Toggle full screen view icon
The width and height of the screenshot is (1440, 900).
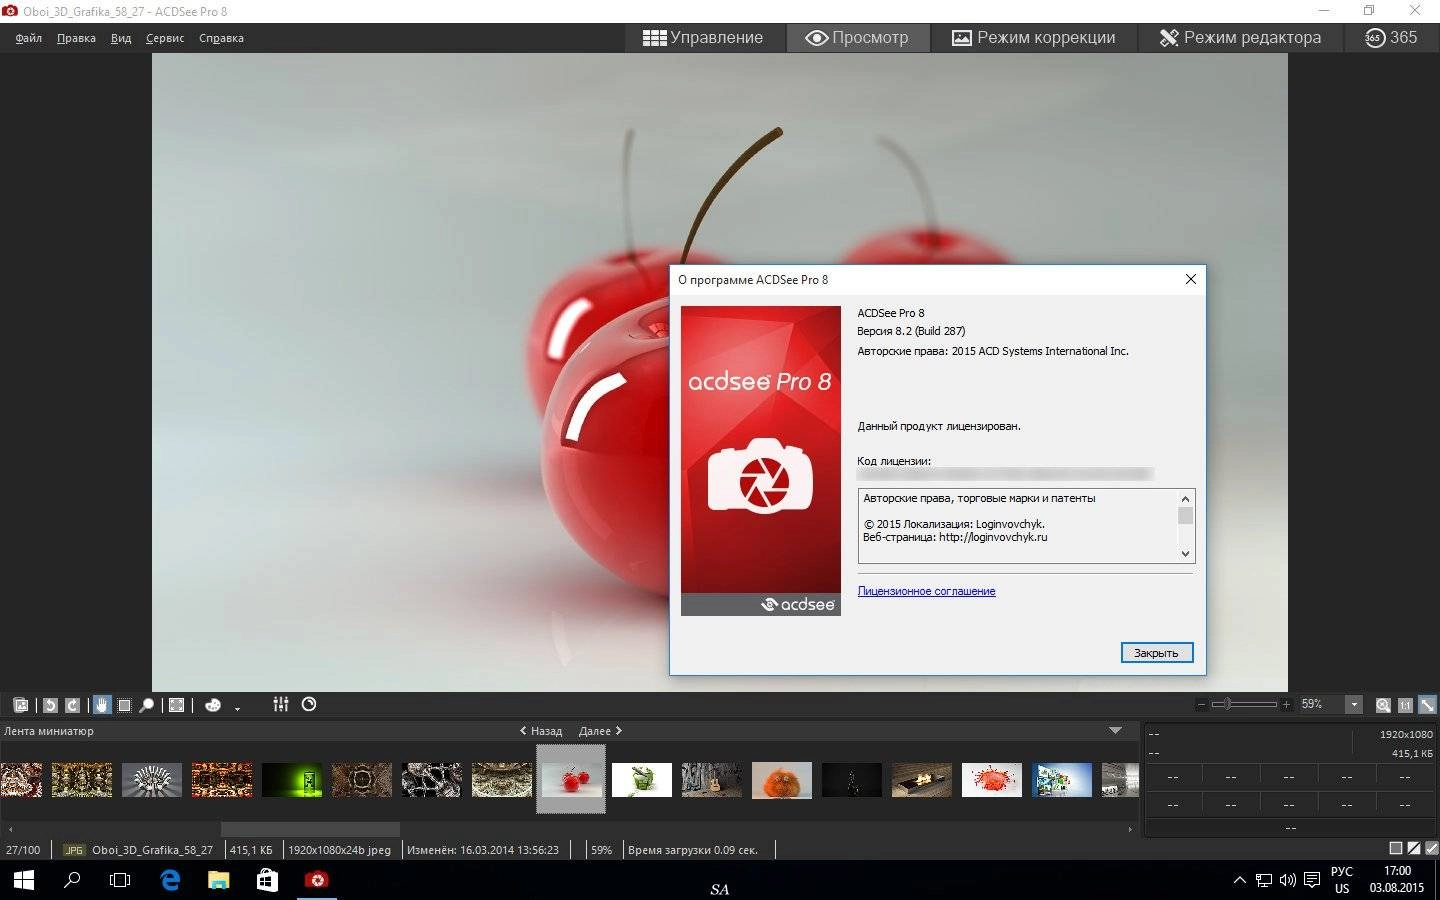176,705
